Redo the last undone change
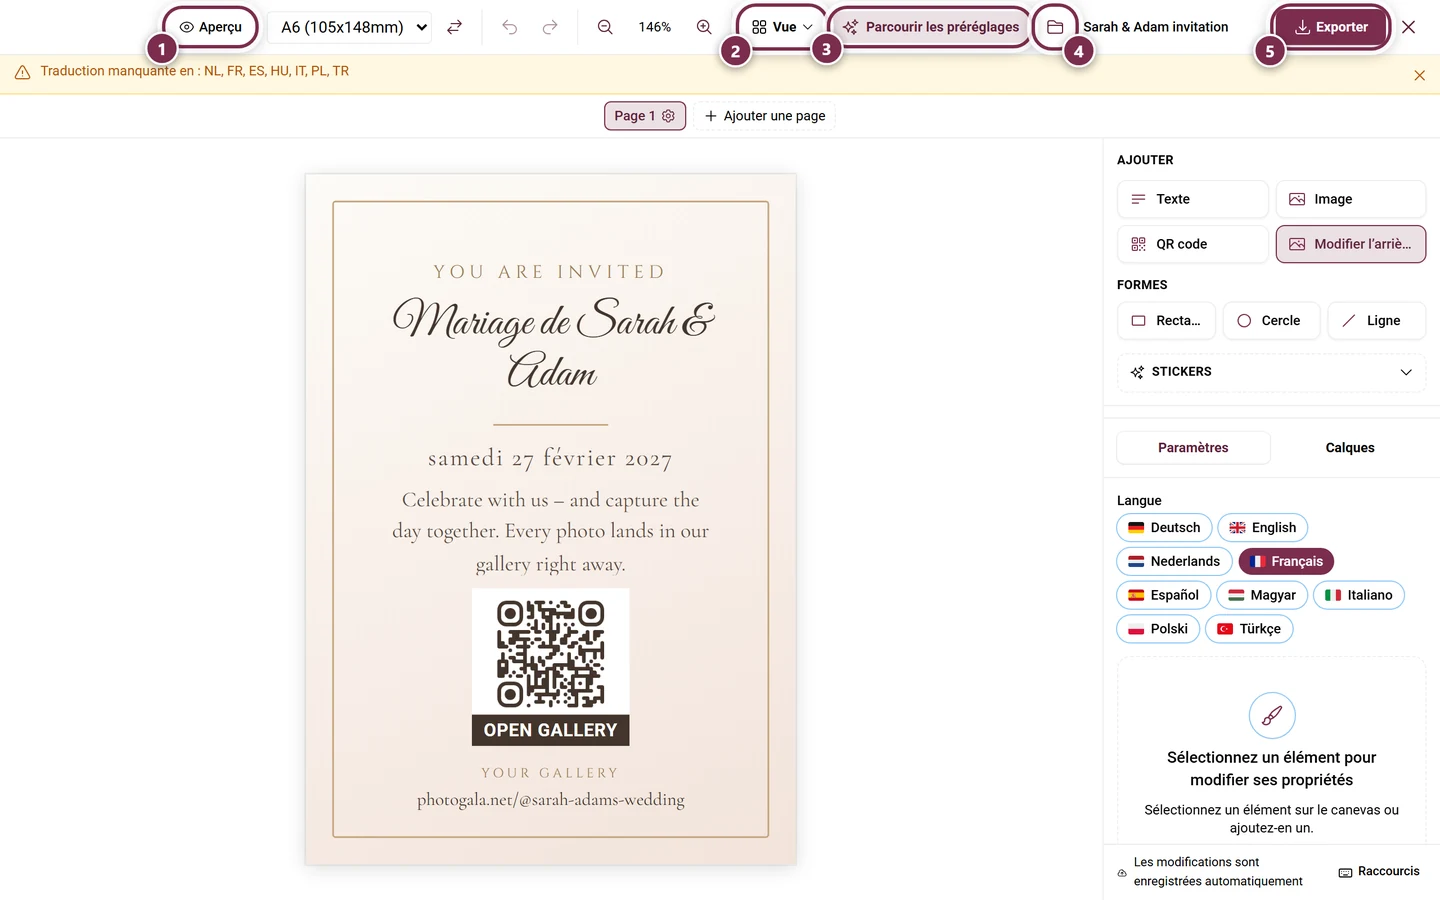 click(550, 27)
